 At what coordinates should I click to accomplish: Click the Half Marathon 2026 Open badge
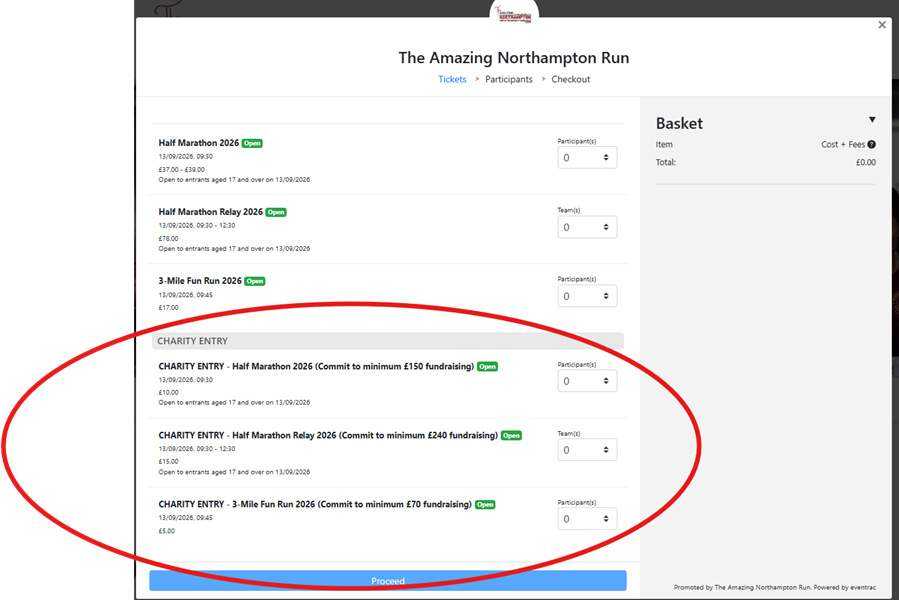click(x=252, y=143)
